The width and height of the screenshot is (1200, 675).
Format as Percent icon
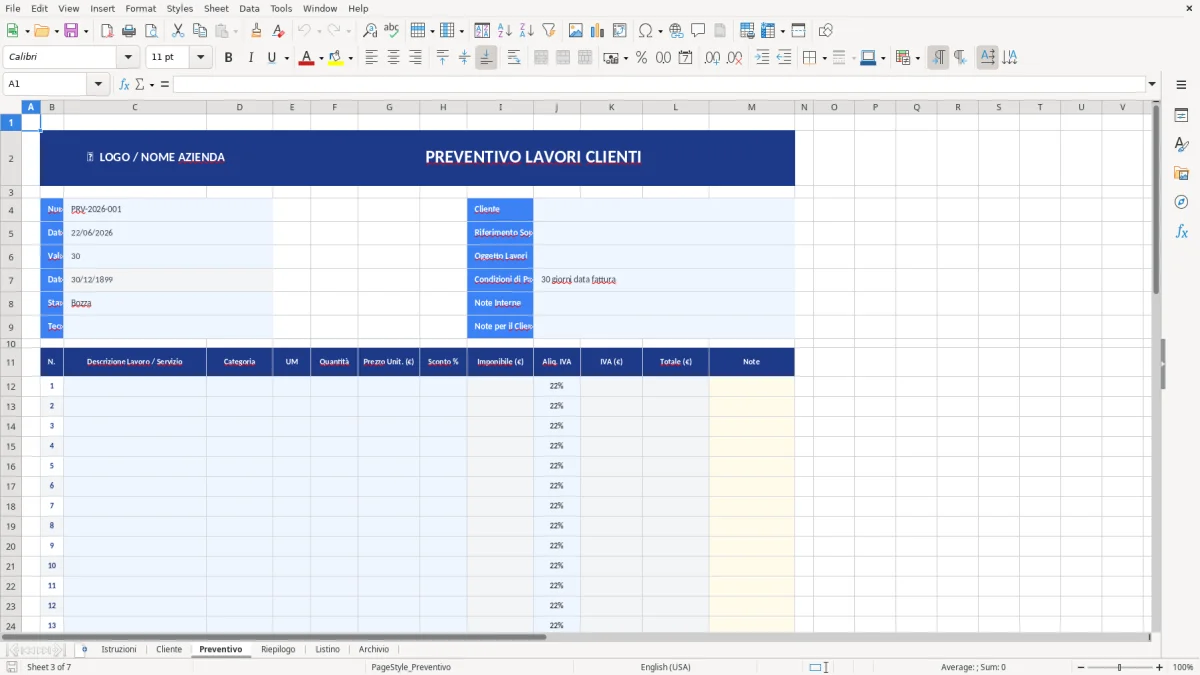641,58
